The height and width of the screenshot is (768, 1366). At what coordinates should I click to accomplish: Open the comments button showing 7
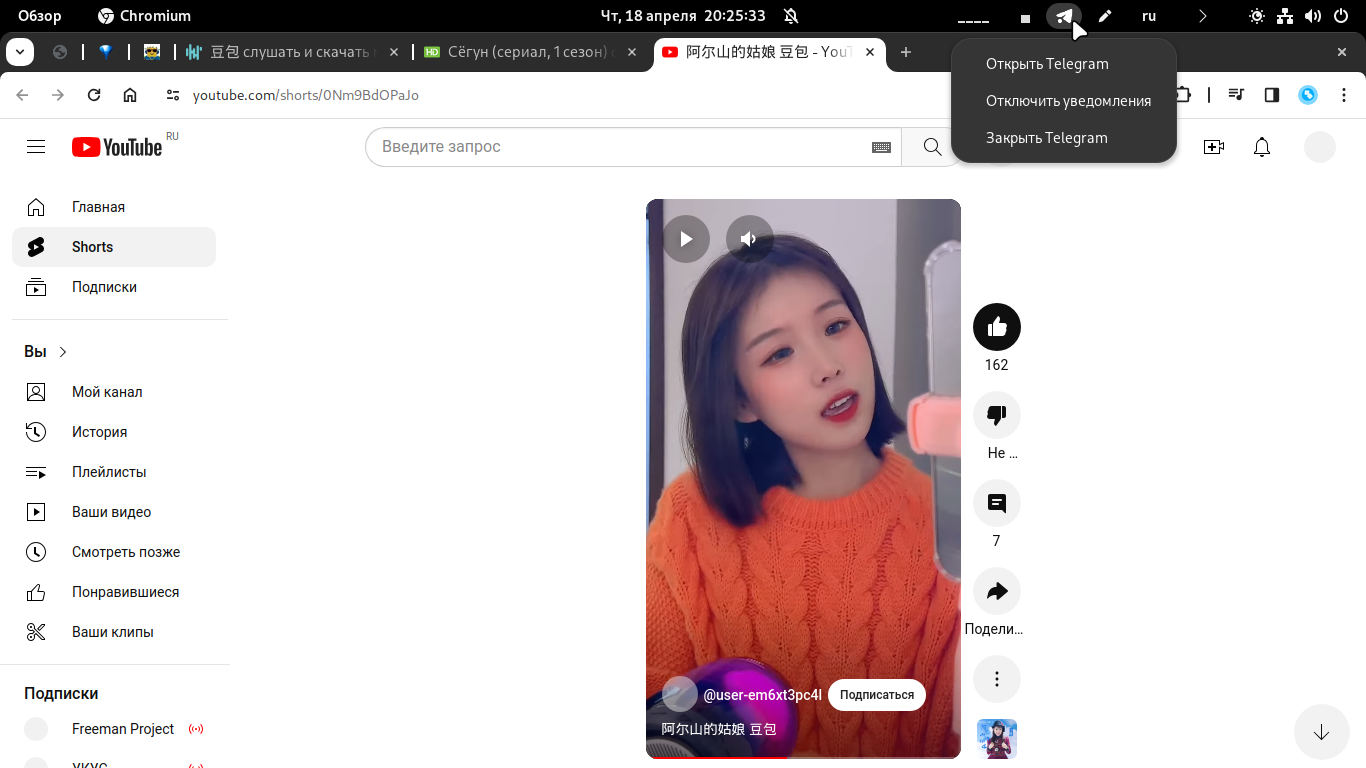997,503
